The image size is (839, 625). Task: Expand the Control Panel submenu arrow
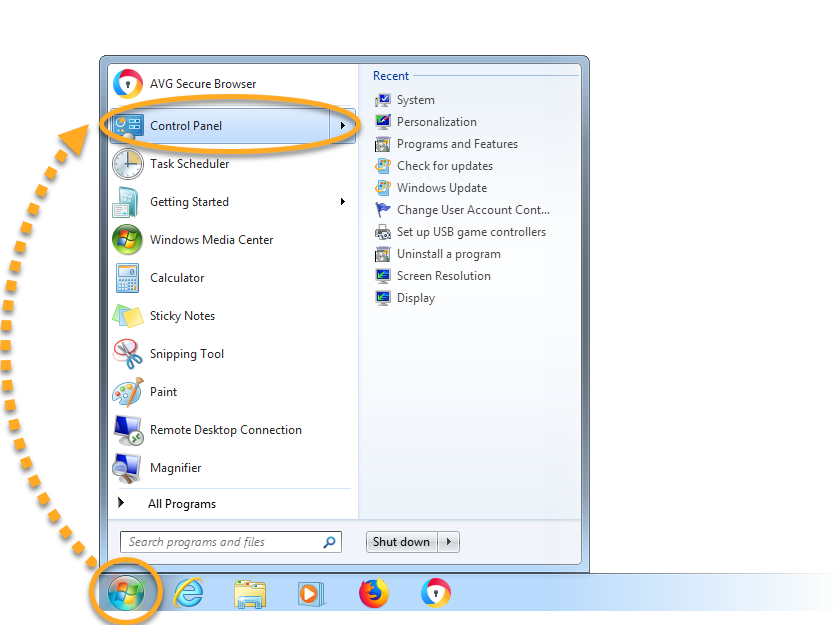click(342, 126)
